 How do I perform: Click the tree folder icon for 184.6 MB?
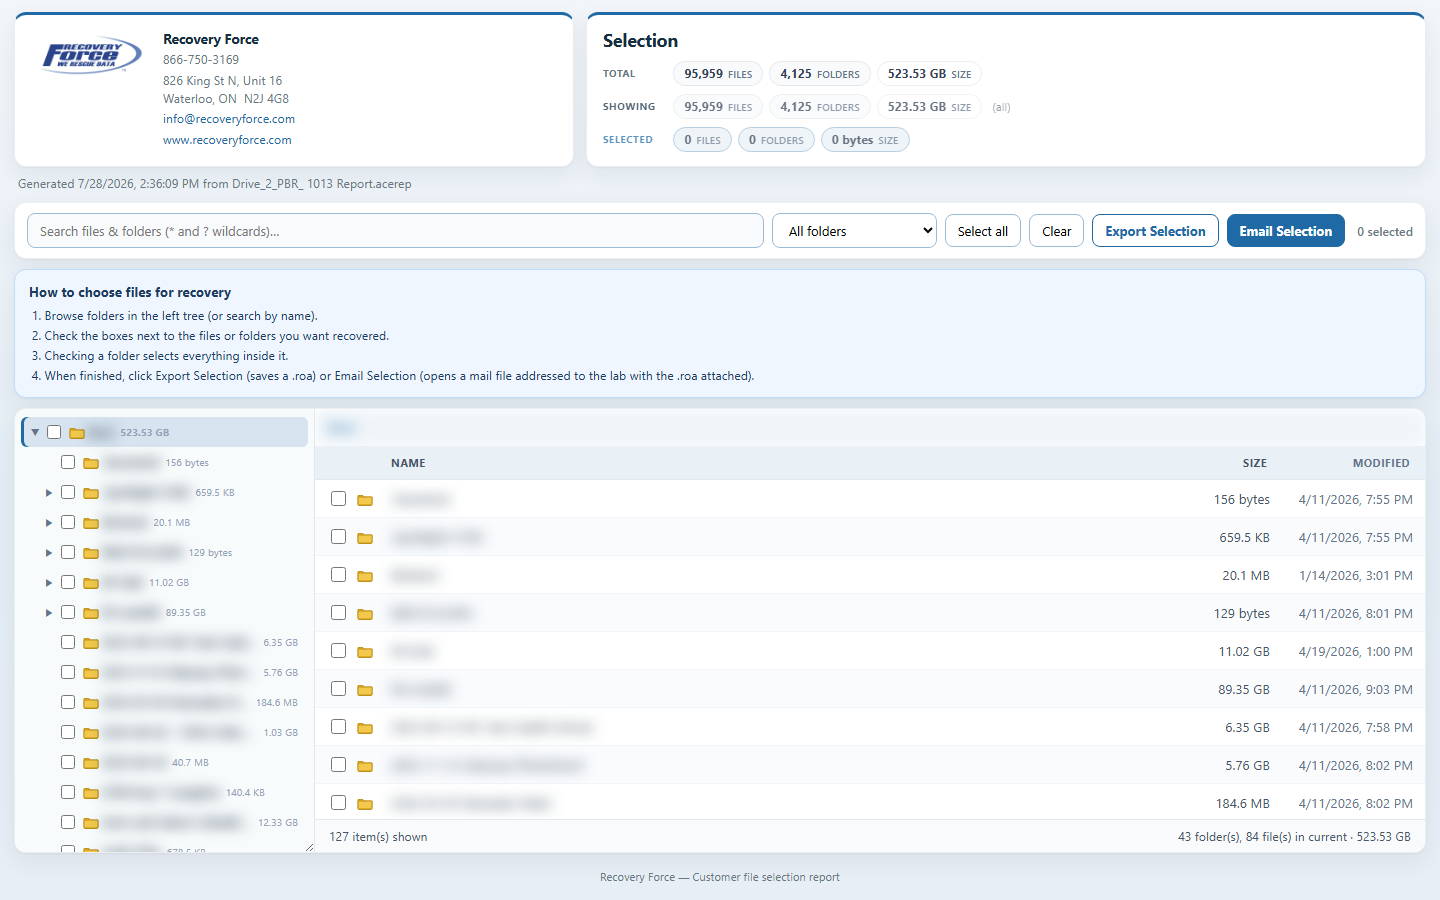[x=91, y=703]
